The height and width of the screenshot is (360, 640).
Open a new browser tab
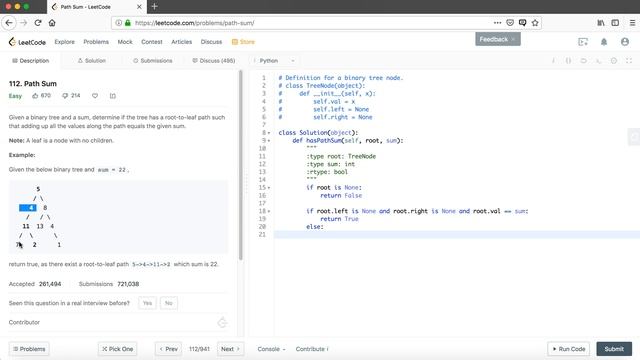pyautogui.click(x=154, y=7)
